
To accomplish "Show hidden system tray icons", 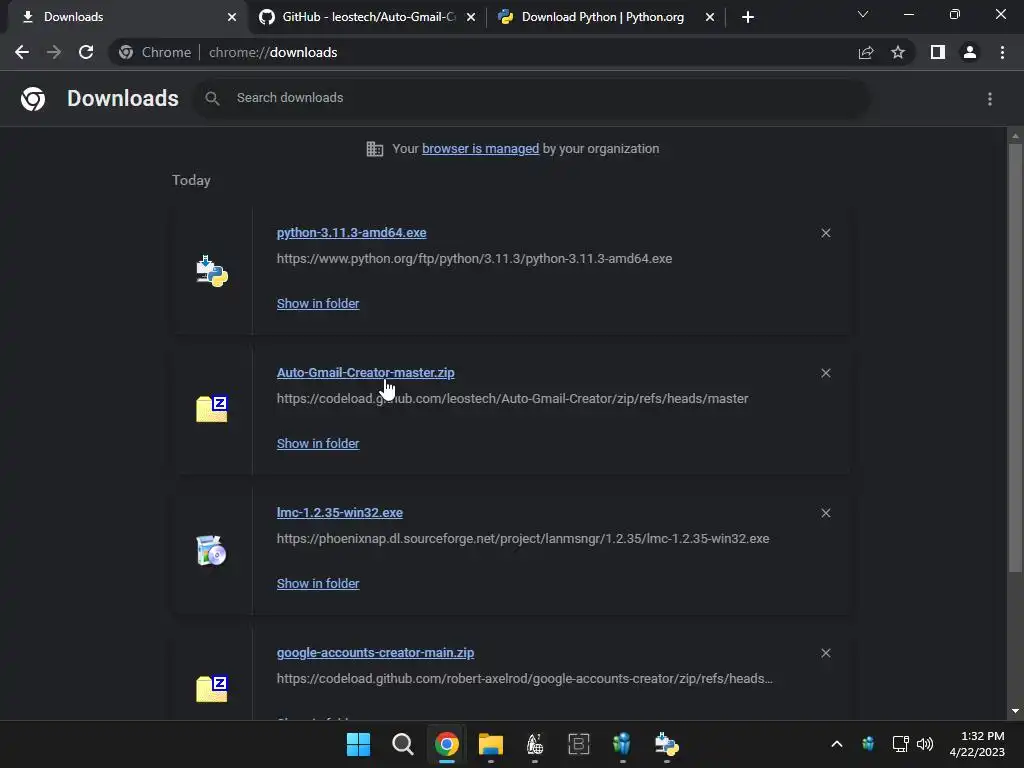I will (837, 744).
